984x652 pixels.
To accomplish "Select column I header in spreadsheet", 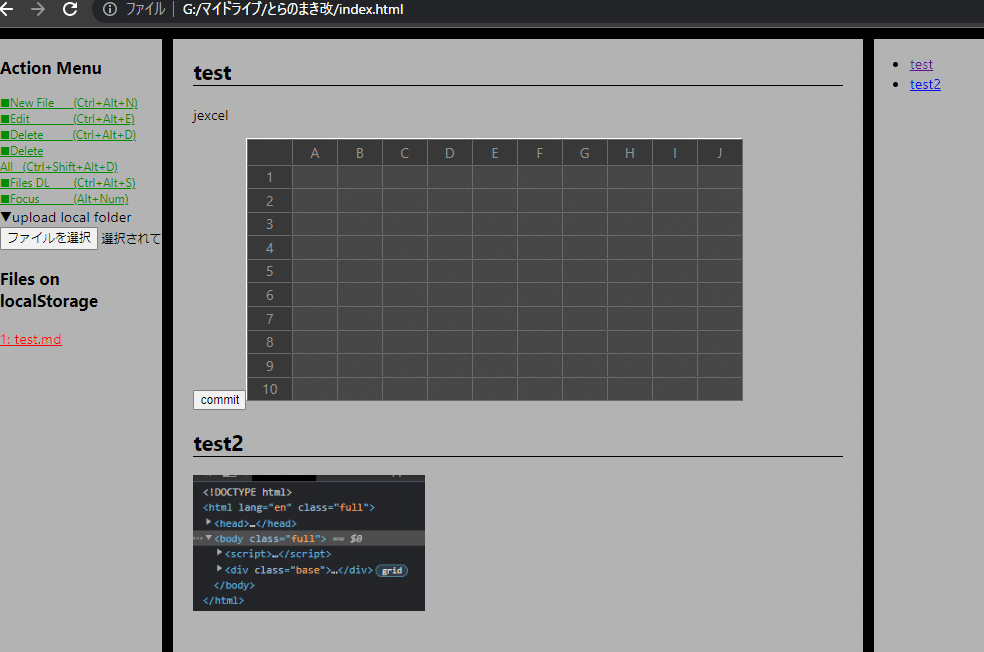I will pos(675,153).
